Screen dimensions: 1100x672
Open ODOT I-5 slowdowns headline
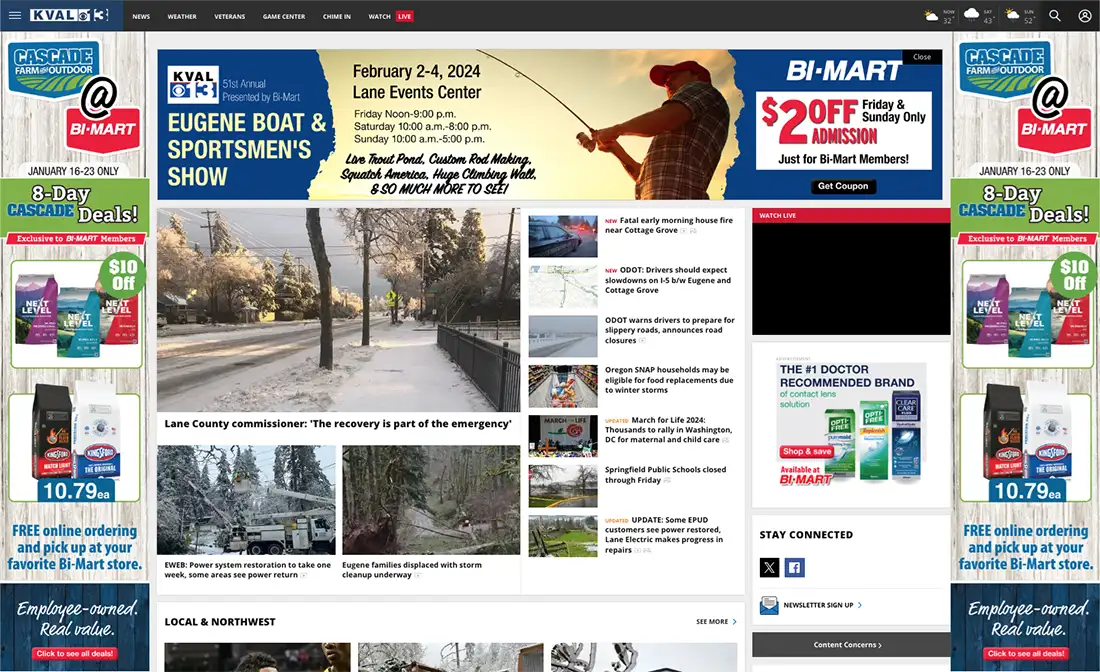click(x=668, y=280)
